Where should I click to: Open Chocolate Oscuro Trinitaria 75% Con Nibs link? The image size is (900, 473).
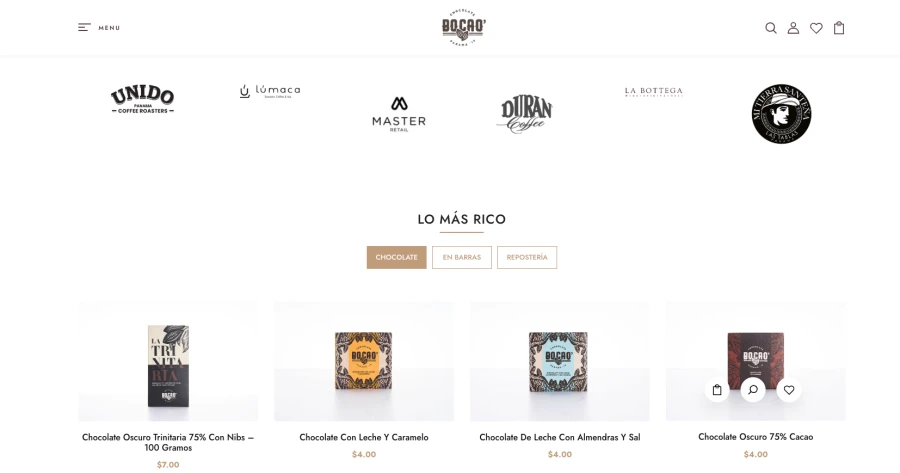point(168,443)
